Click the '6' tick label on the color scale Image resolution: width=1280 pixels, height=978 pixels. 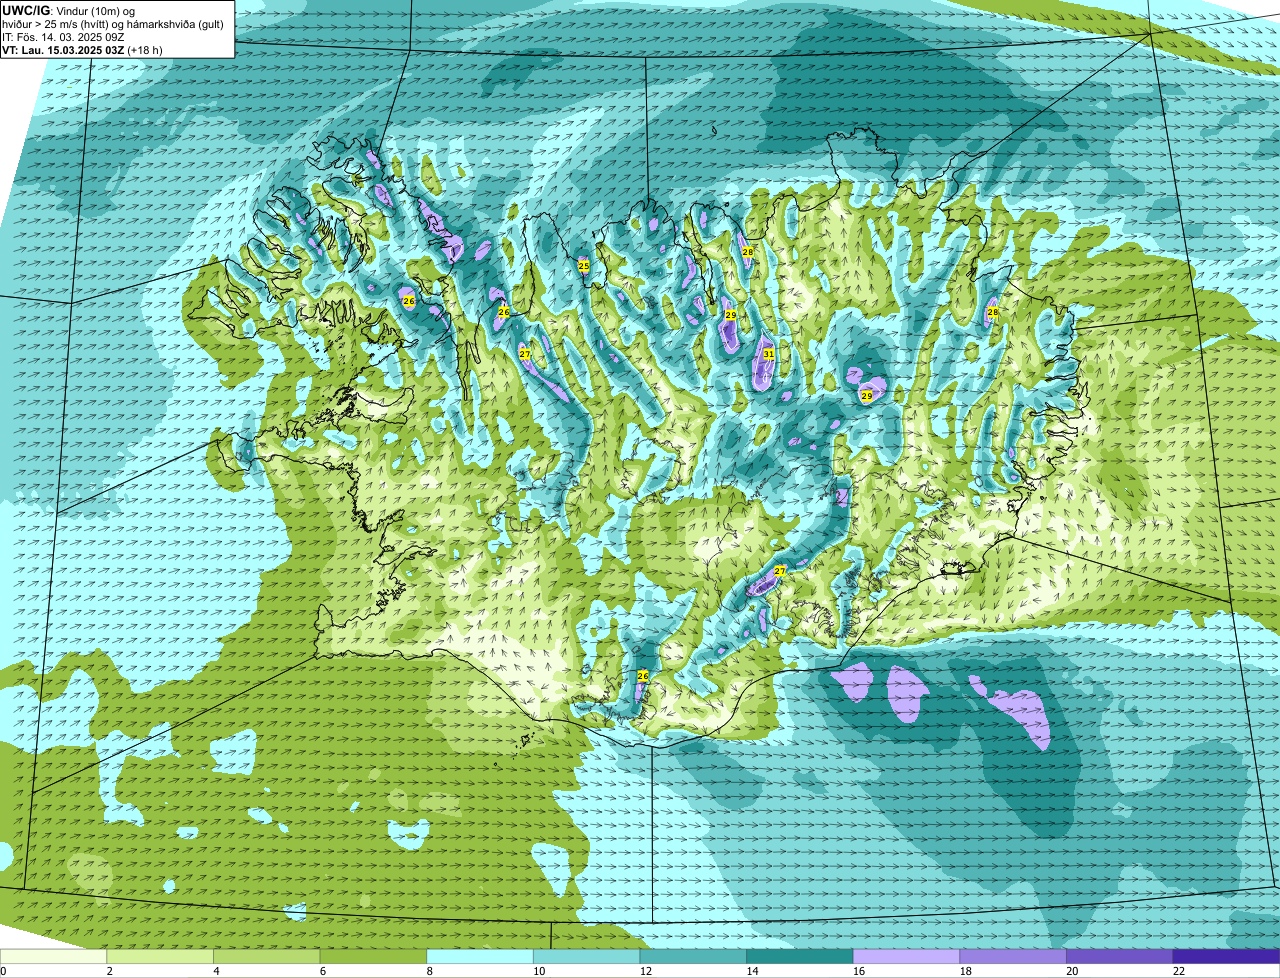point(321,971)
